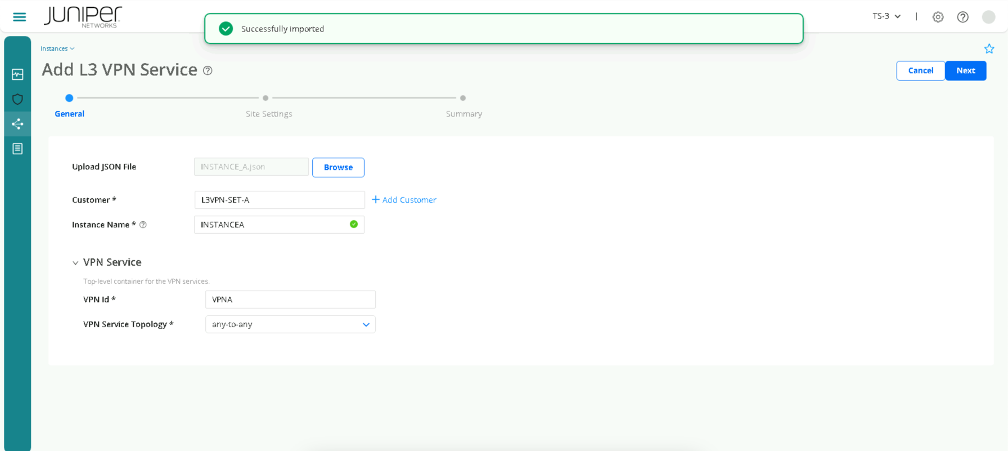The image size is (1008, 452).
Task: Open the user avatar menu
Action: tap(989, 17)
